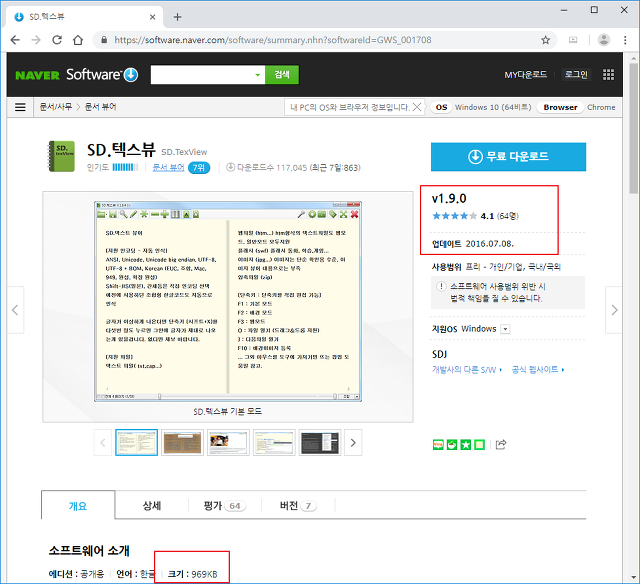Screen dimensions: 640x584
Task: Add to bookmark star share icon
Action: 466,444
